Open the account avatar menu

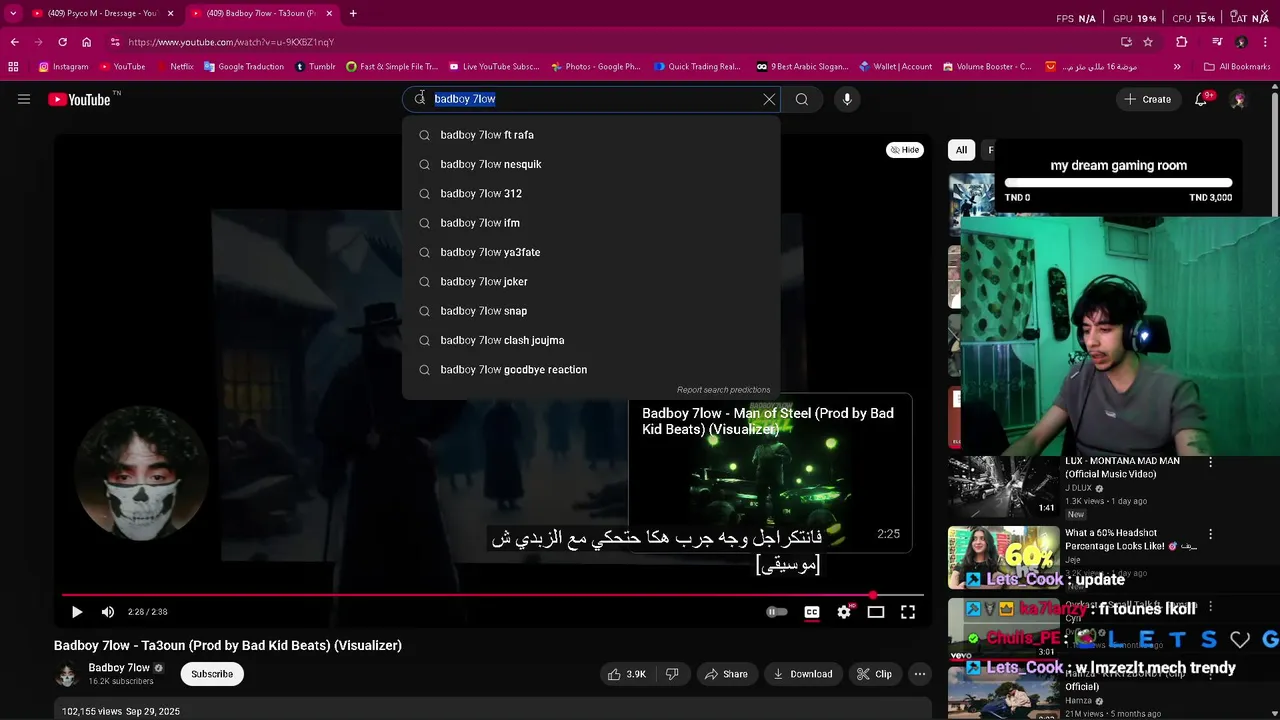point(1238,99)
